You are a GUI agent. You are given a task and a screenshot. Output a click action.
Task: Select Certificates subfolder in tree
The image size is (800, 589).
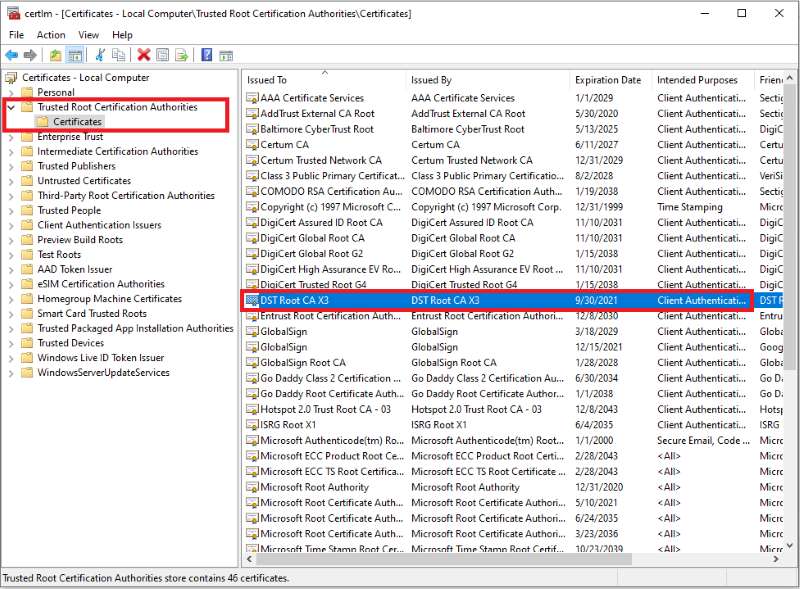click(x=77, y=121)
